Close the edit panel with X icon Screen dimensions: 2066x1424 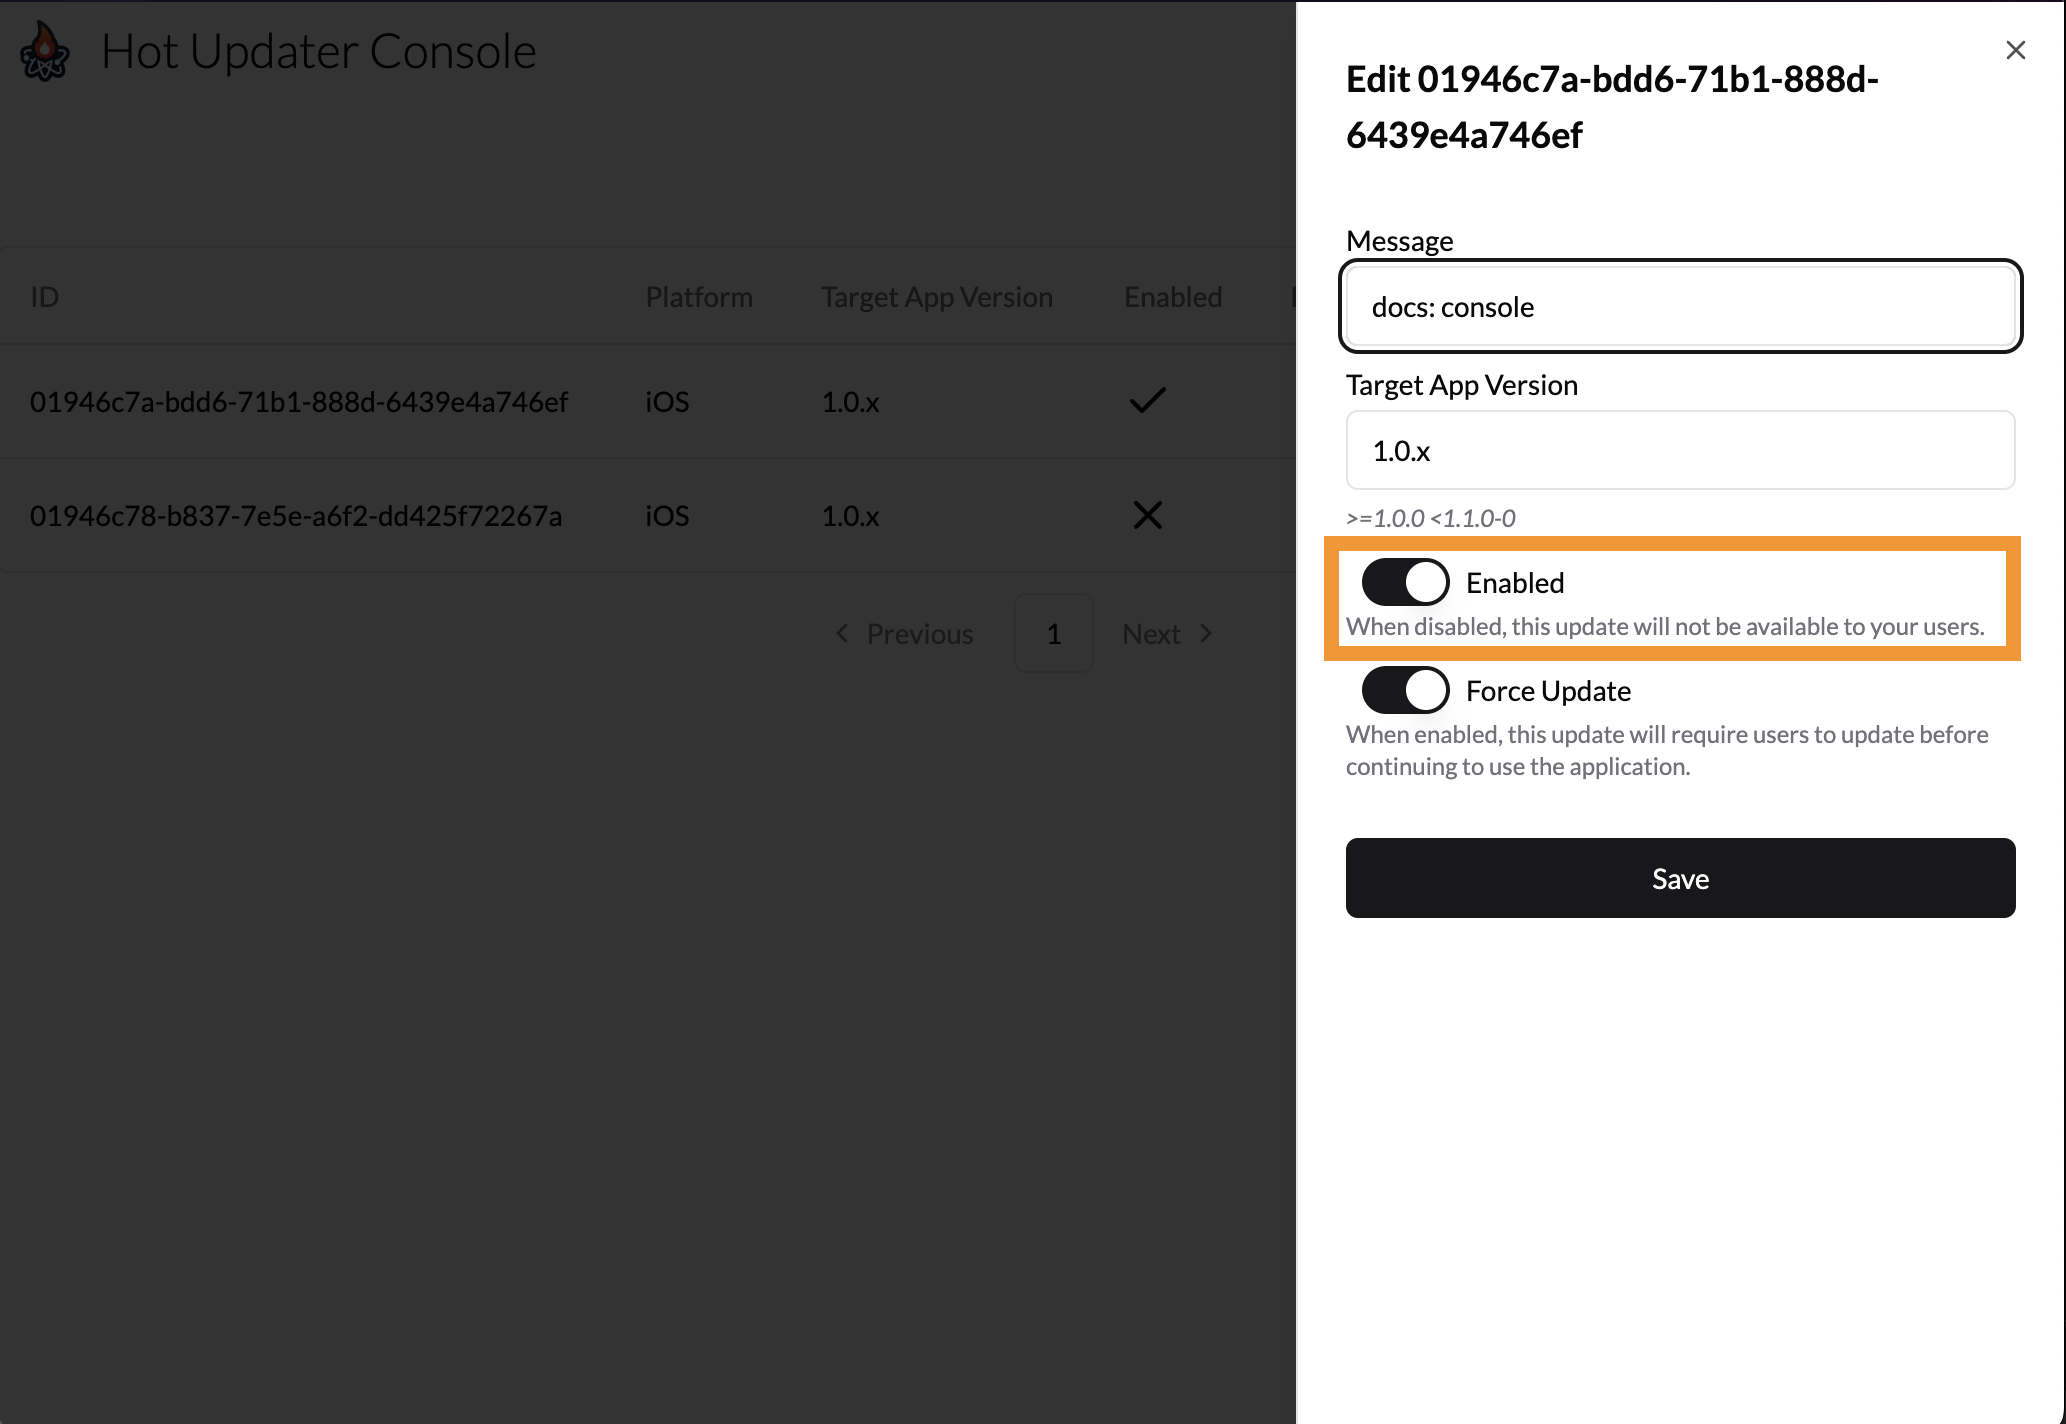(2015, 50)
